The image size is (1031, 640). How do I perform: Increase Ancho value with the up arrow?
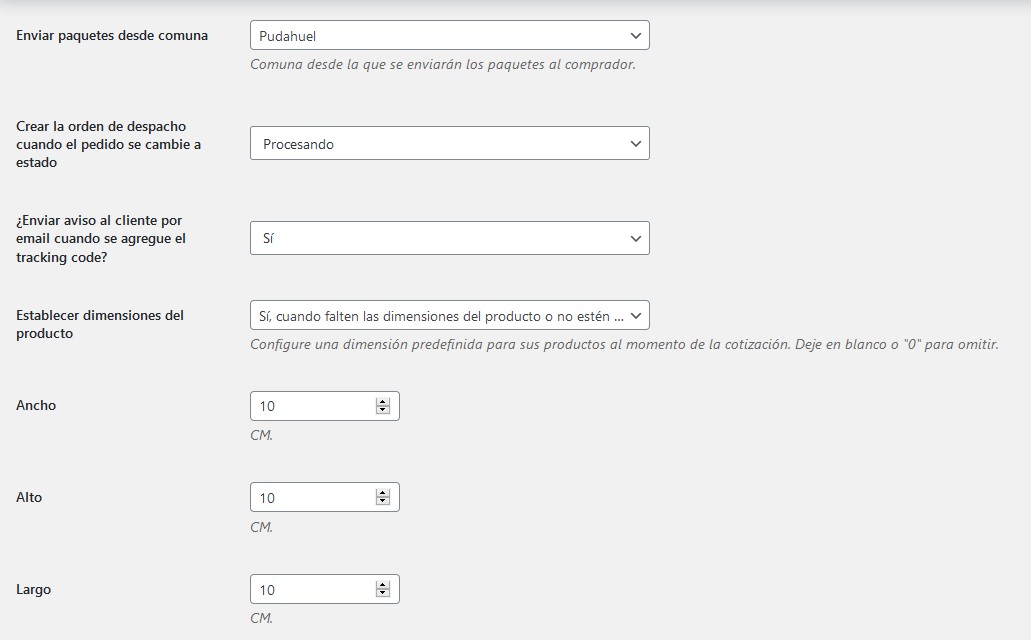coord(382,402)
